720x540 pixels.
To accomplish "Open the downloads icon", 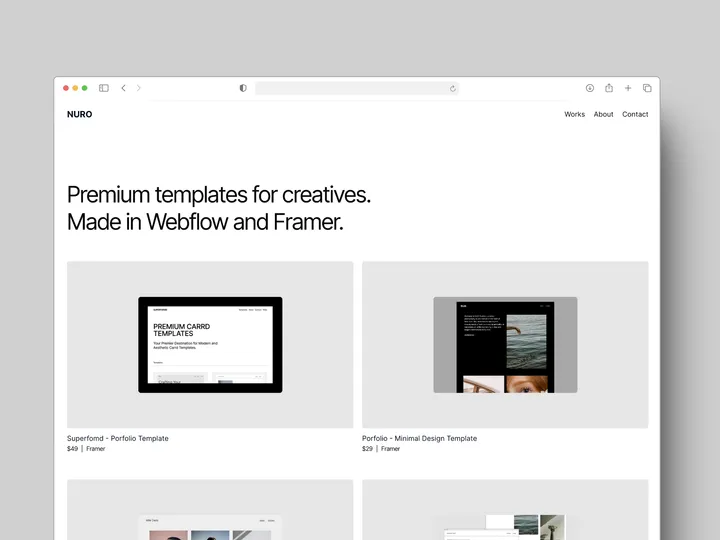I will [x=590, y=88].
